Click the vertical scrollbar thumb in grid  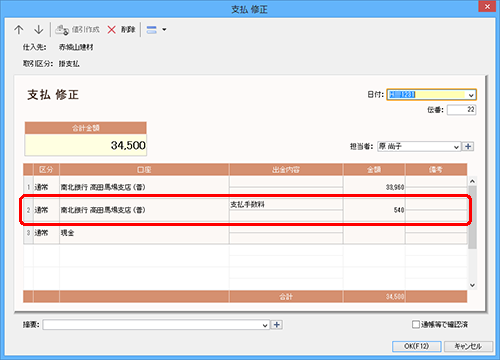point(472,217)
